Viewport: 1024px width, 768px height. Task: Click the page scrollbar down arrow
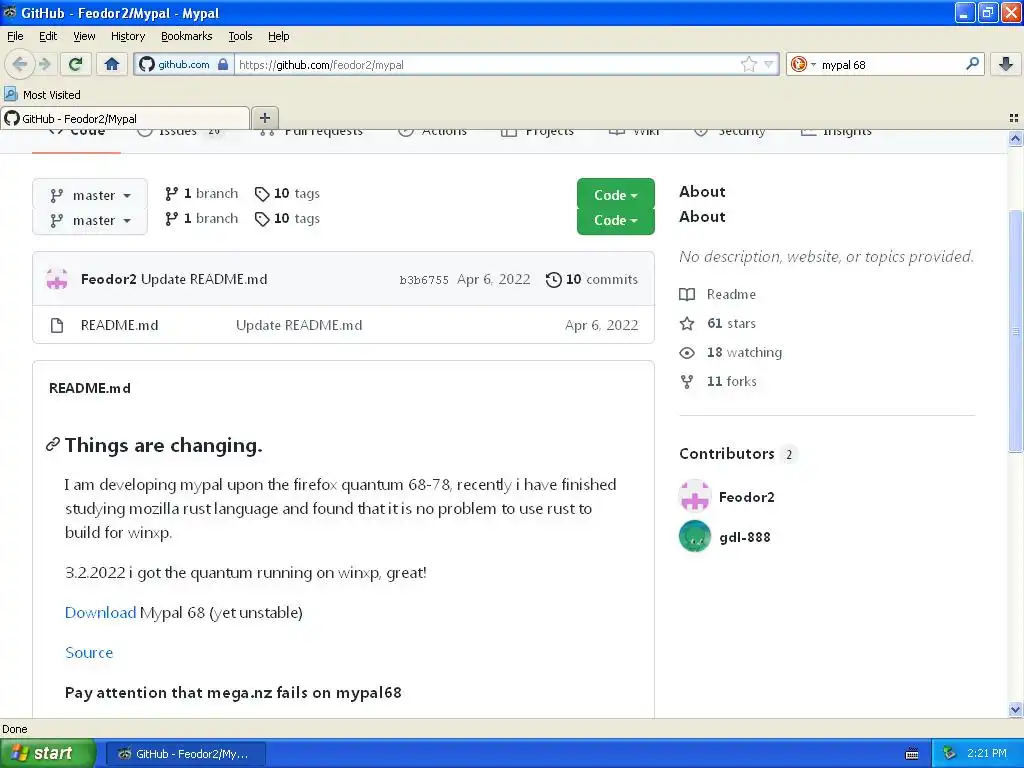click(x=1016, y=709)
